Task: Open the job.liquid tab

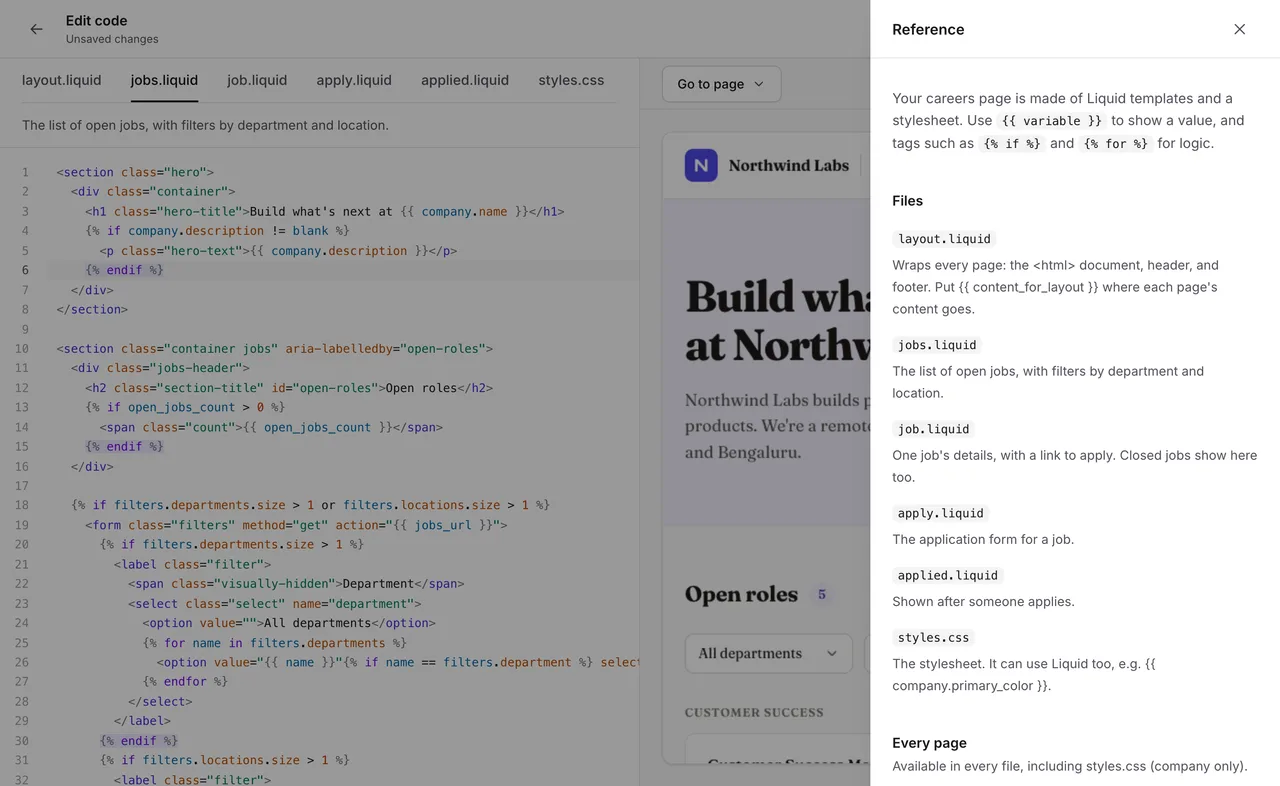Action: coord(257,80)
